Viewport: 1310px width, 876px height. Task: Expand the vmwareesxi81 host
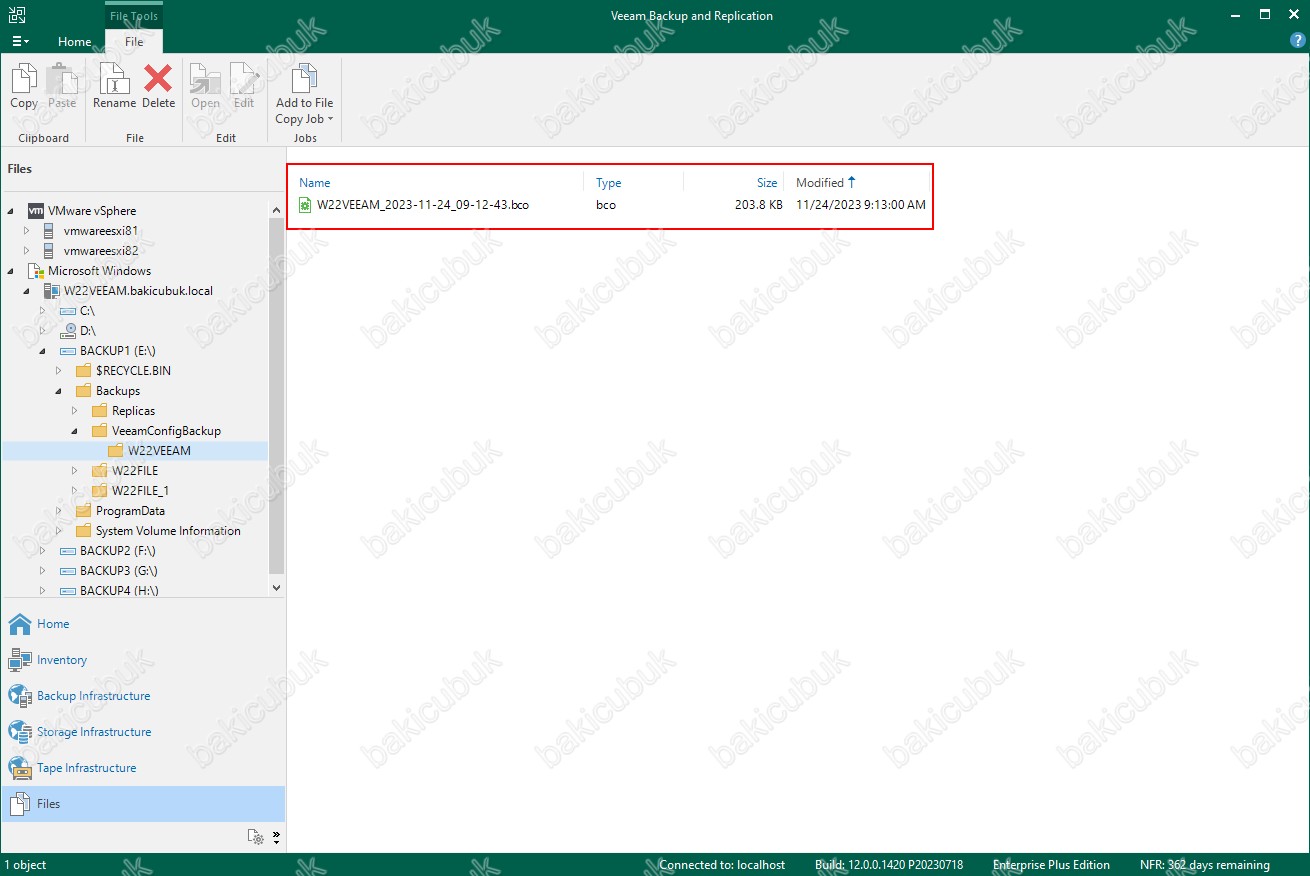click(27, 231)
